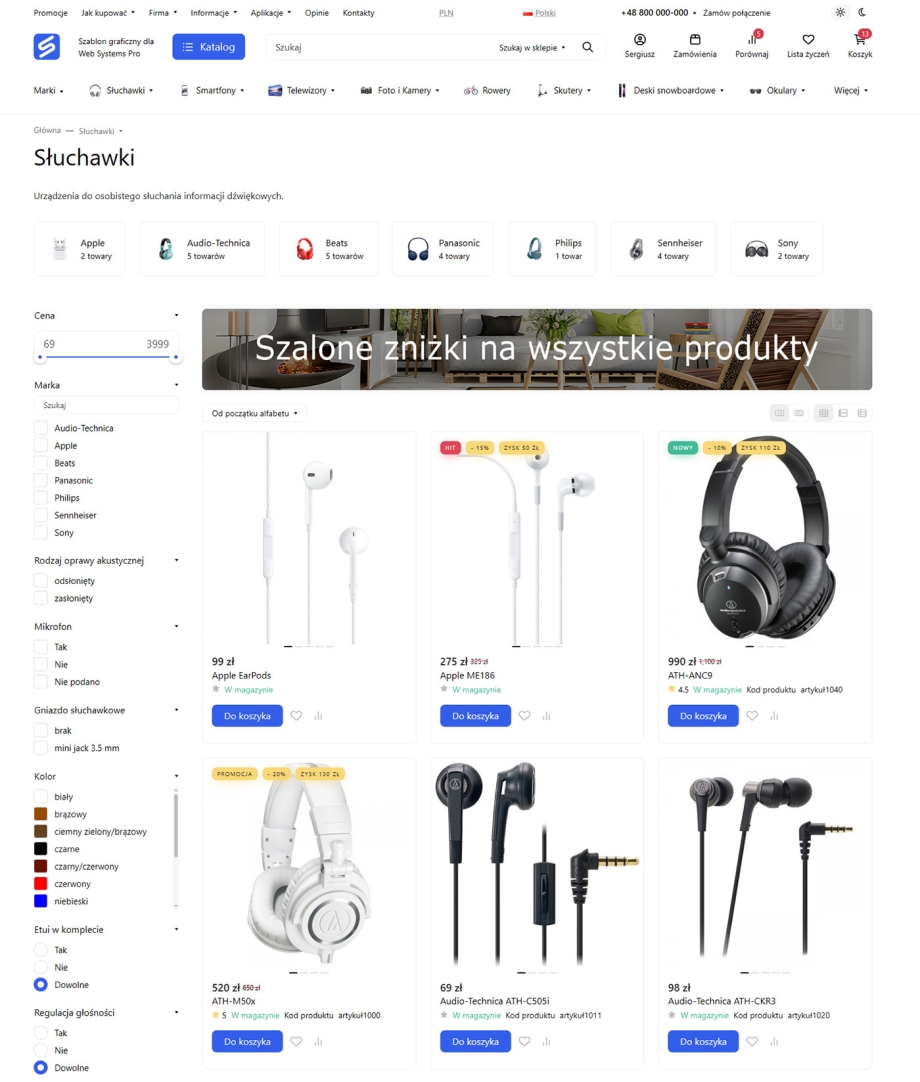Open the Szukaj w sklepie dropdown
Image resolution: width=920 pixels, height=1082 pixels.
tap(531, 48)
